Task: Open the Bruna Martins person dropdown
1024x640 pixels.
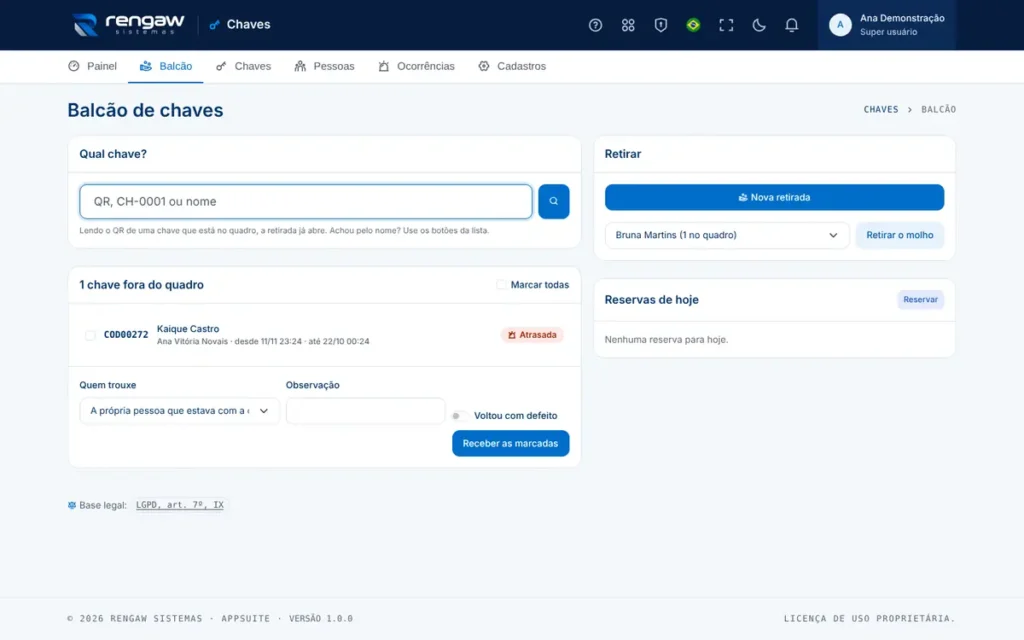Action: click(x=726, y=235)
